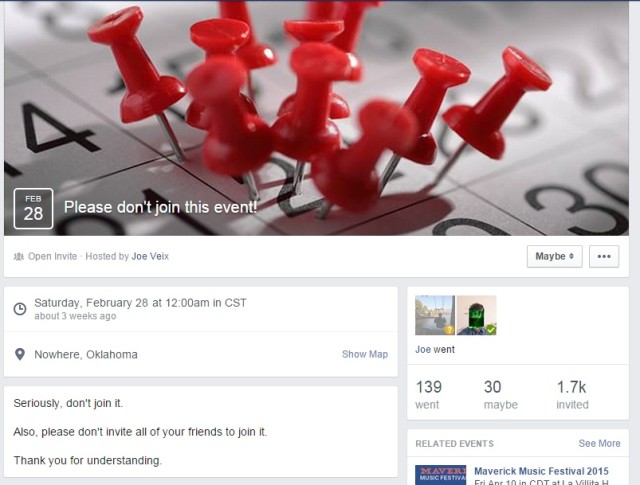Click the clock icon beside the event date
Screen dimensions: 640x485
20,309
